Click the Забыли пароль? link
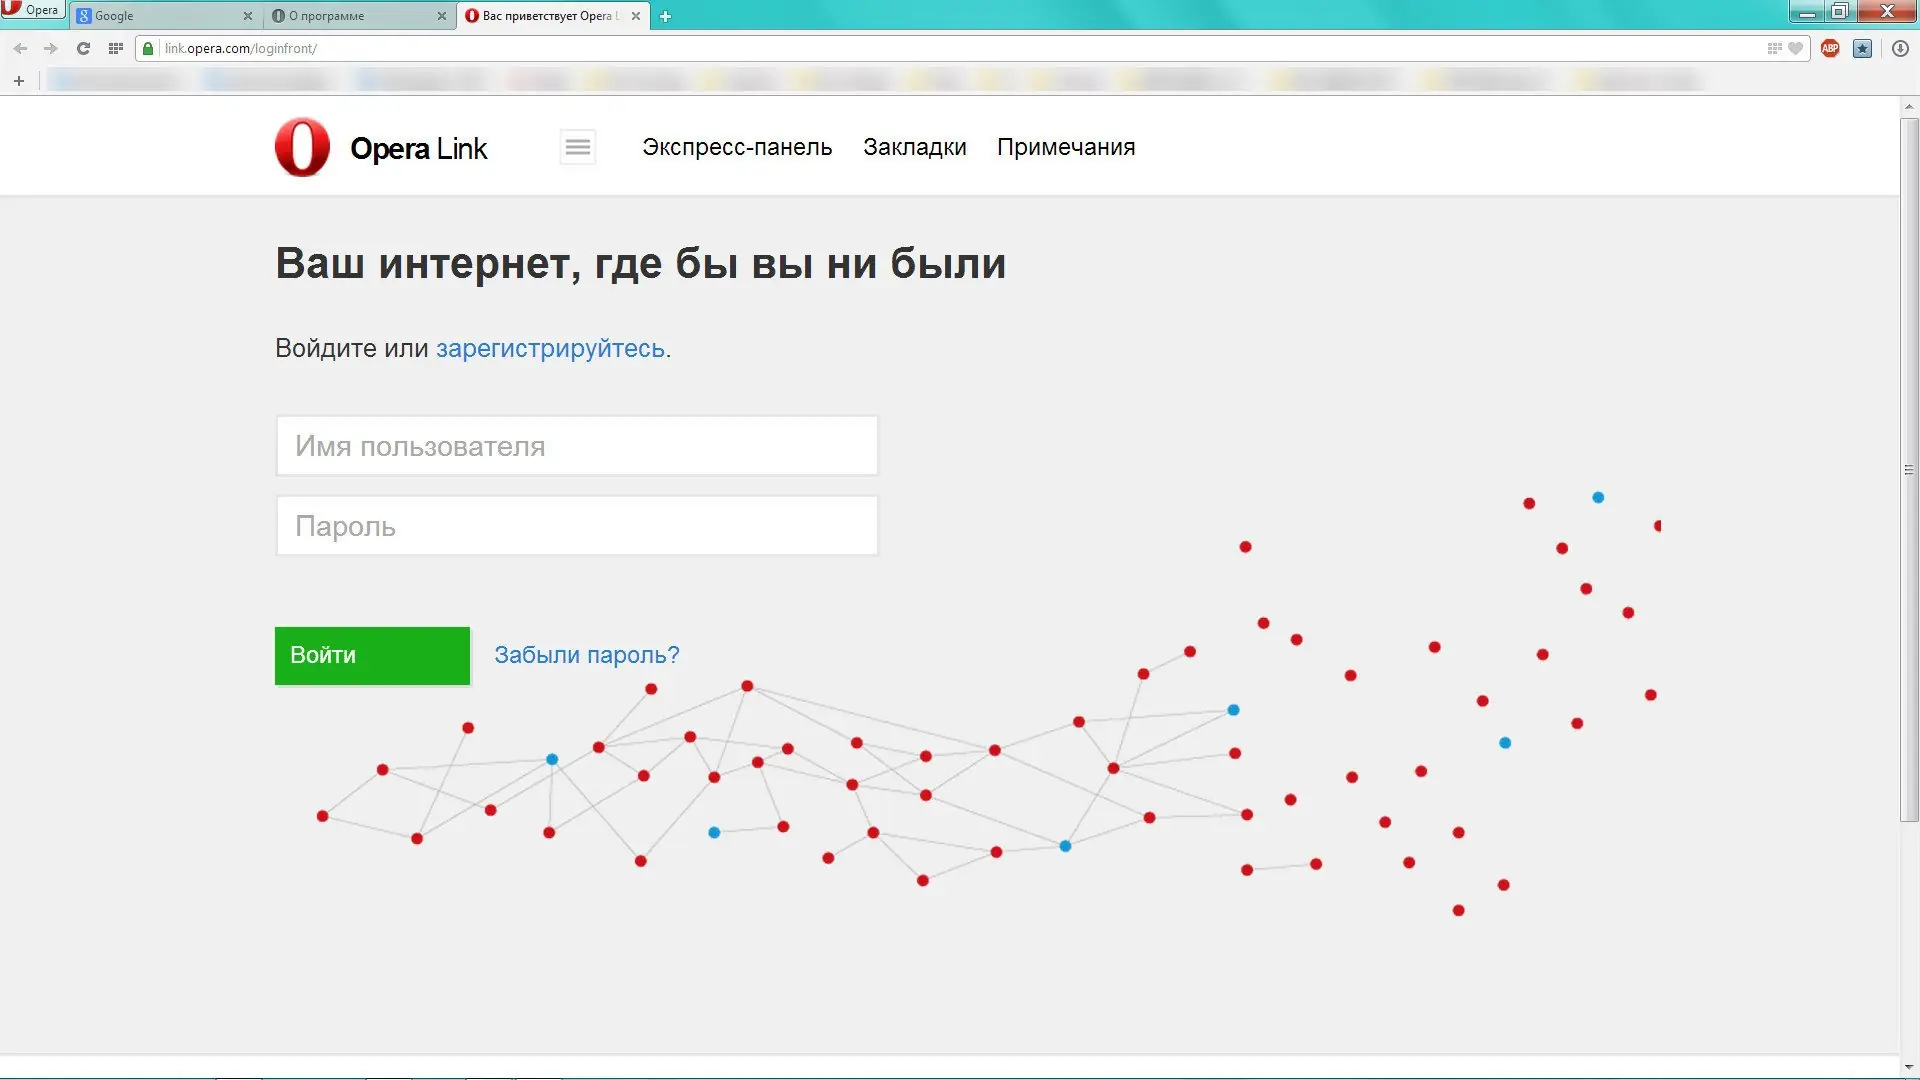1920x1080 pixels. tap(586, 655)
